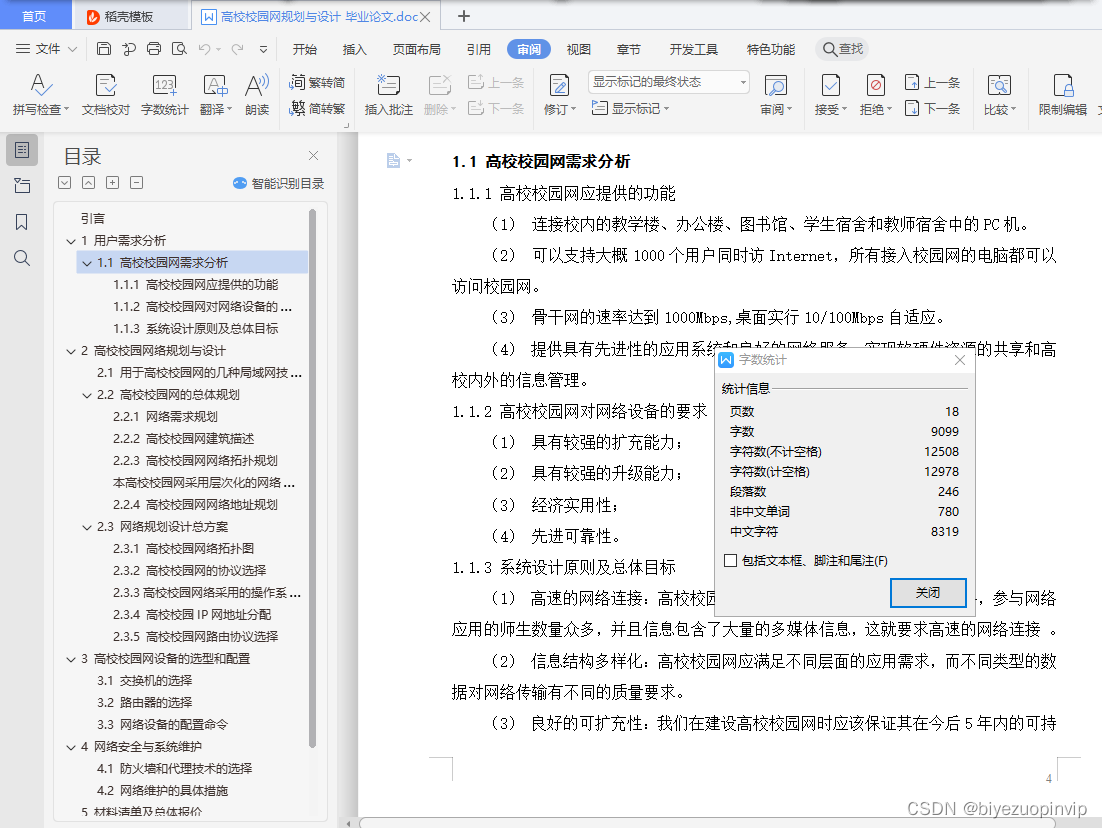Accept the tracked change
Image resolution: width=1102 pixels, height=828 pixels.
[831, 94]
